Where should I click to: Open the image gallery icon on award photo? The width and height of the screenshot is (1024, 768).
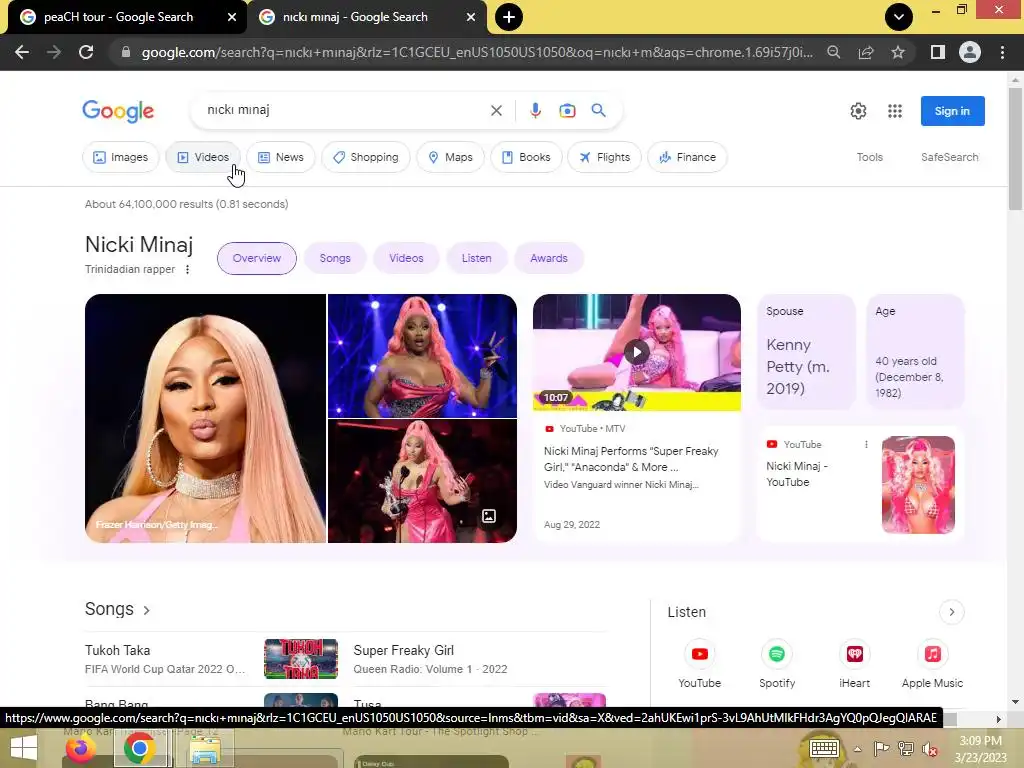488,516
